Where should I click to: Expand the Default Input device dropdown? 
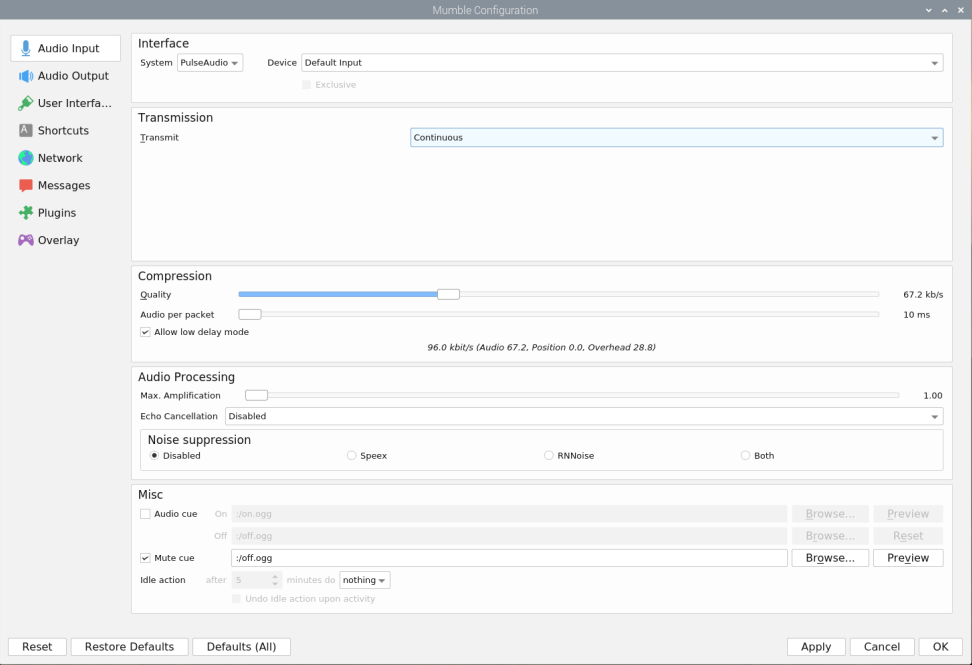(621, 63)
